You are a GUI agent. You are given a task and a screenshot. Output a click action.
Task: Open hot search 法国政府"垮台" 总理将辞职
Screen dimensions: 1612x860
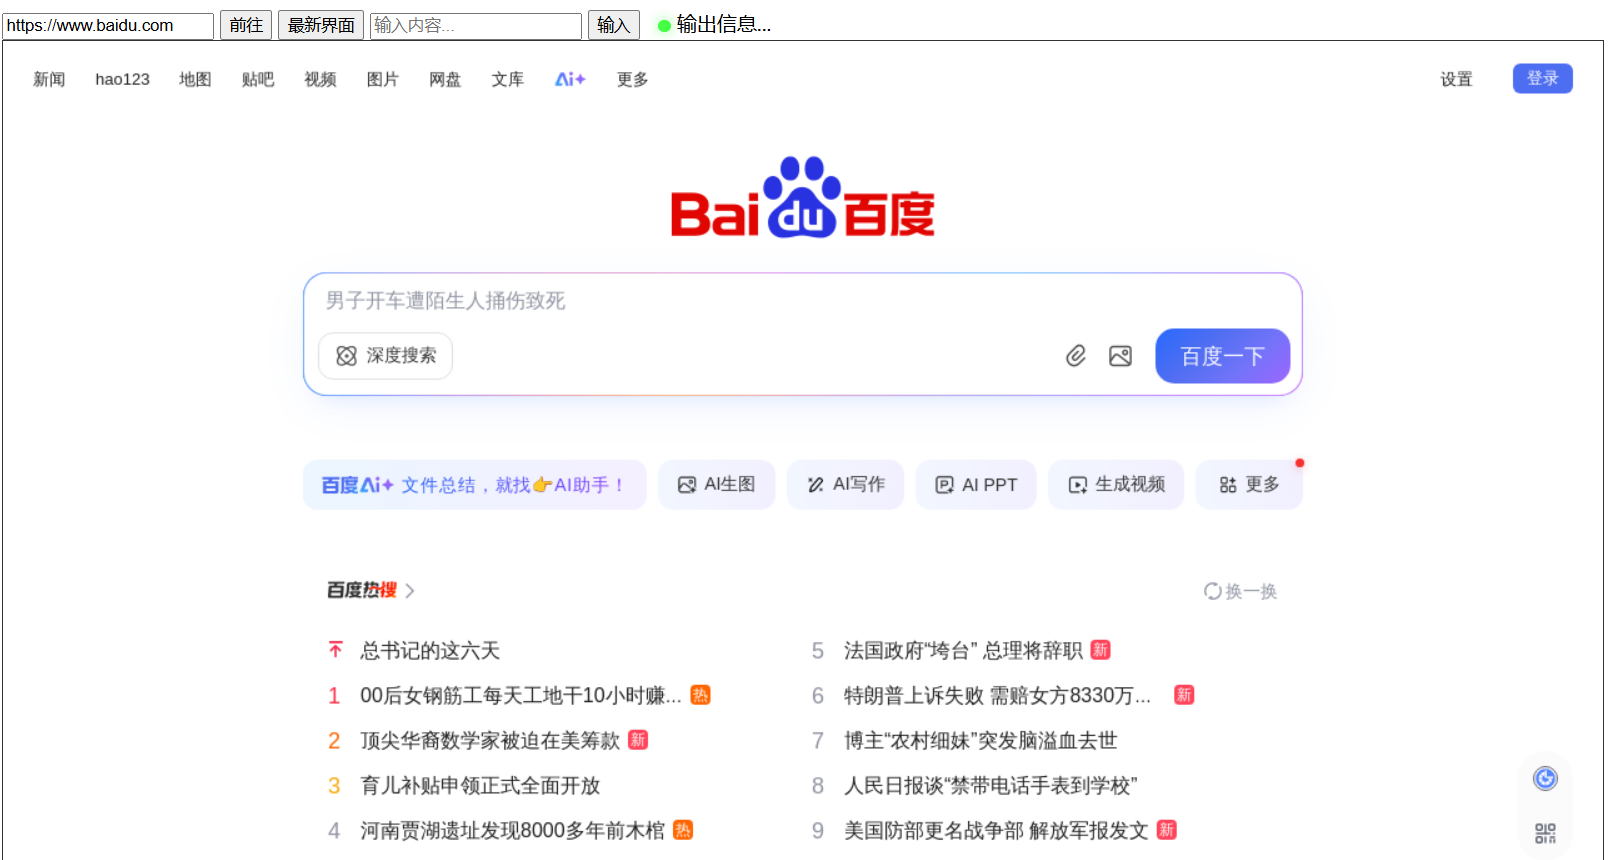pos(963,650)
